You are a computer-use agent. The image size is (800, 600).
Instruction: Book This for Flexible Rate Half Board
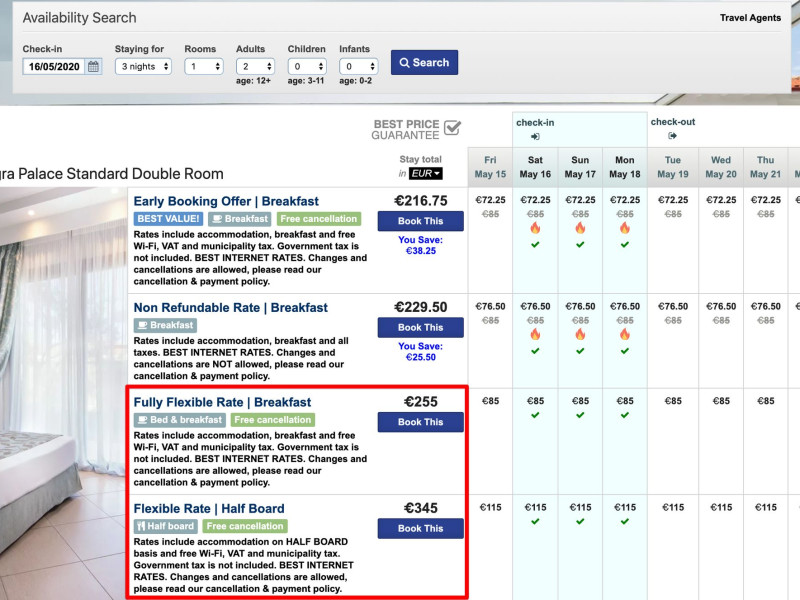pos(420,528)
